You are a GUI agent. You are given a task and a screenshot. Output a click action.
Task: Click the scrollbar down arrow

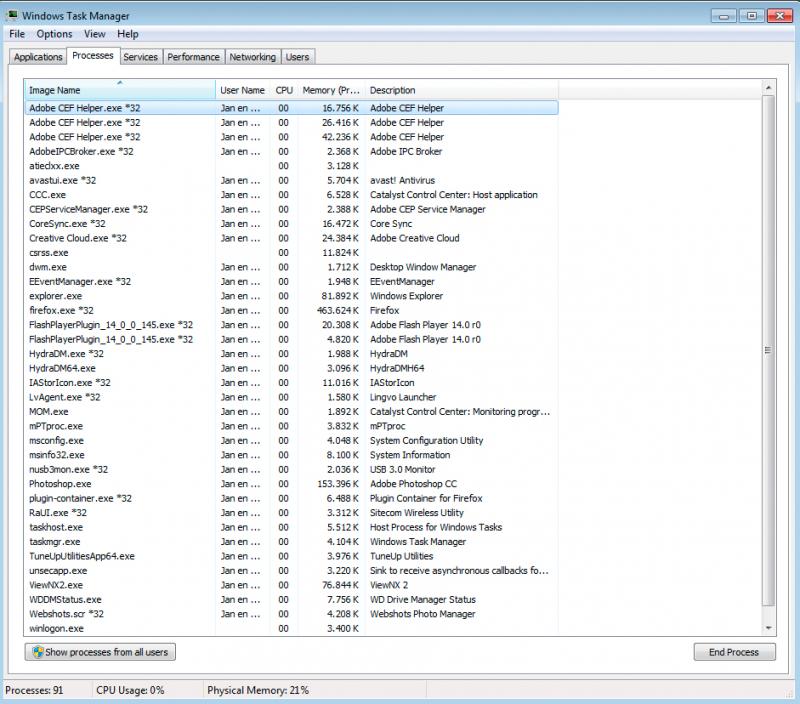tap(768, 628)
